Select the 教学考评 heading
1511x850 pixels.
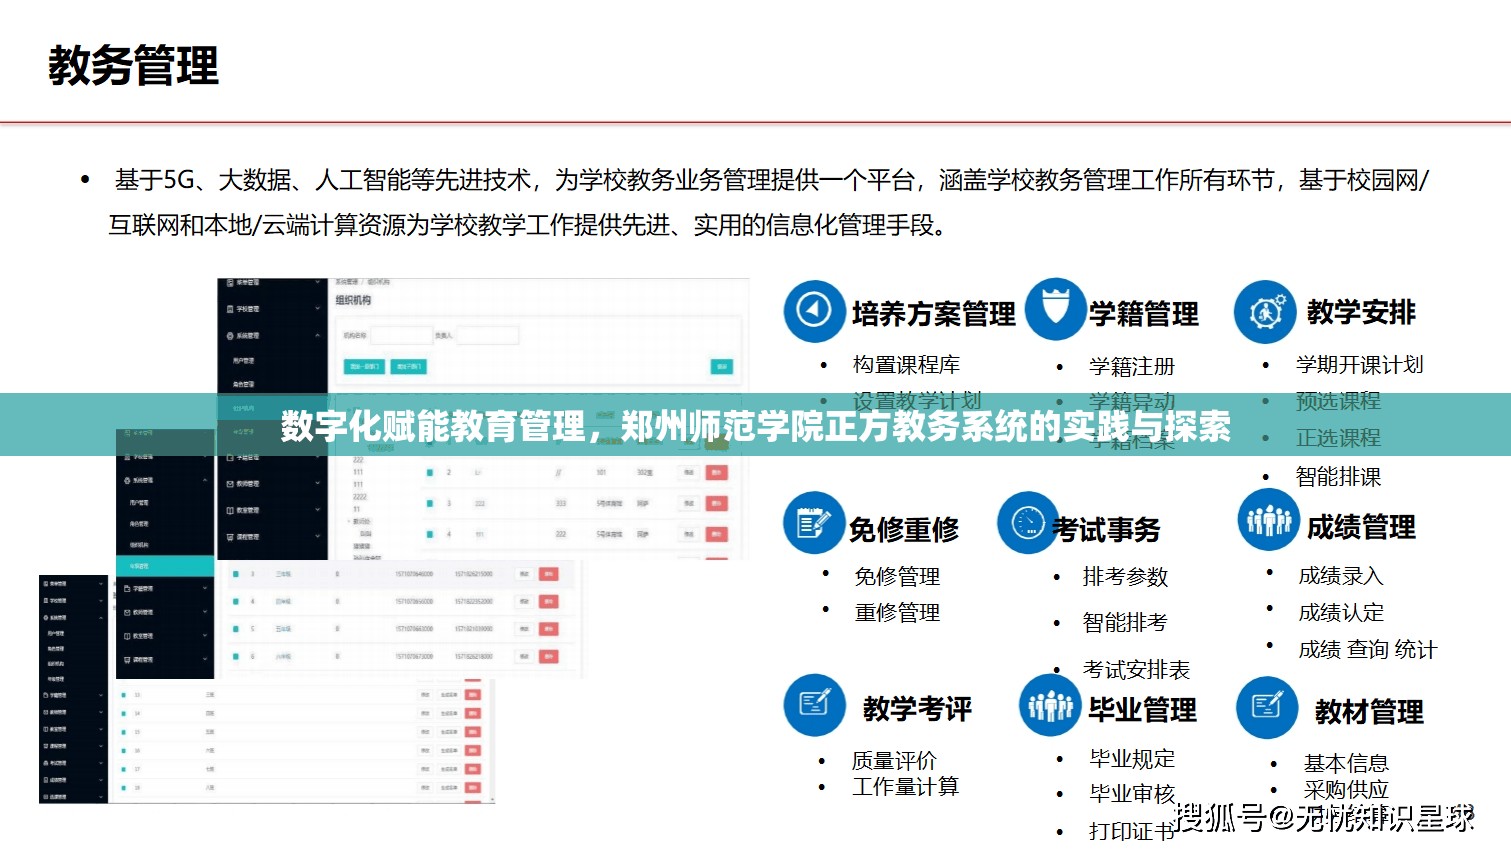click(x=917, y=709)
